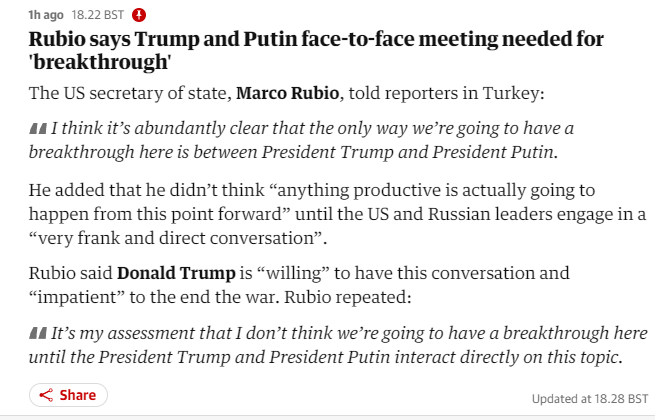Viewport: 655px width, 420px height.
Task: Click the red share icon glyph
Action: tap(46, 395)
